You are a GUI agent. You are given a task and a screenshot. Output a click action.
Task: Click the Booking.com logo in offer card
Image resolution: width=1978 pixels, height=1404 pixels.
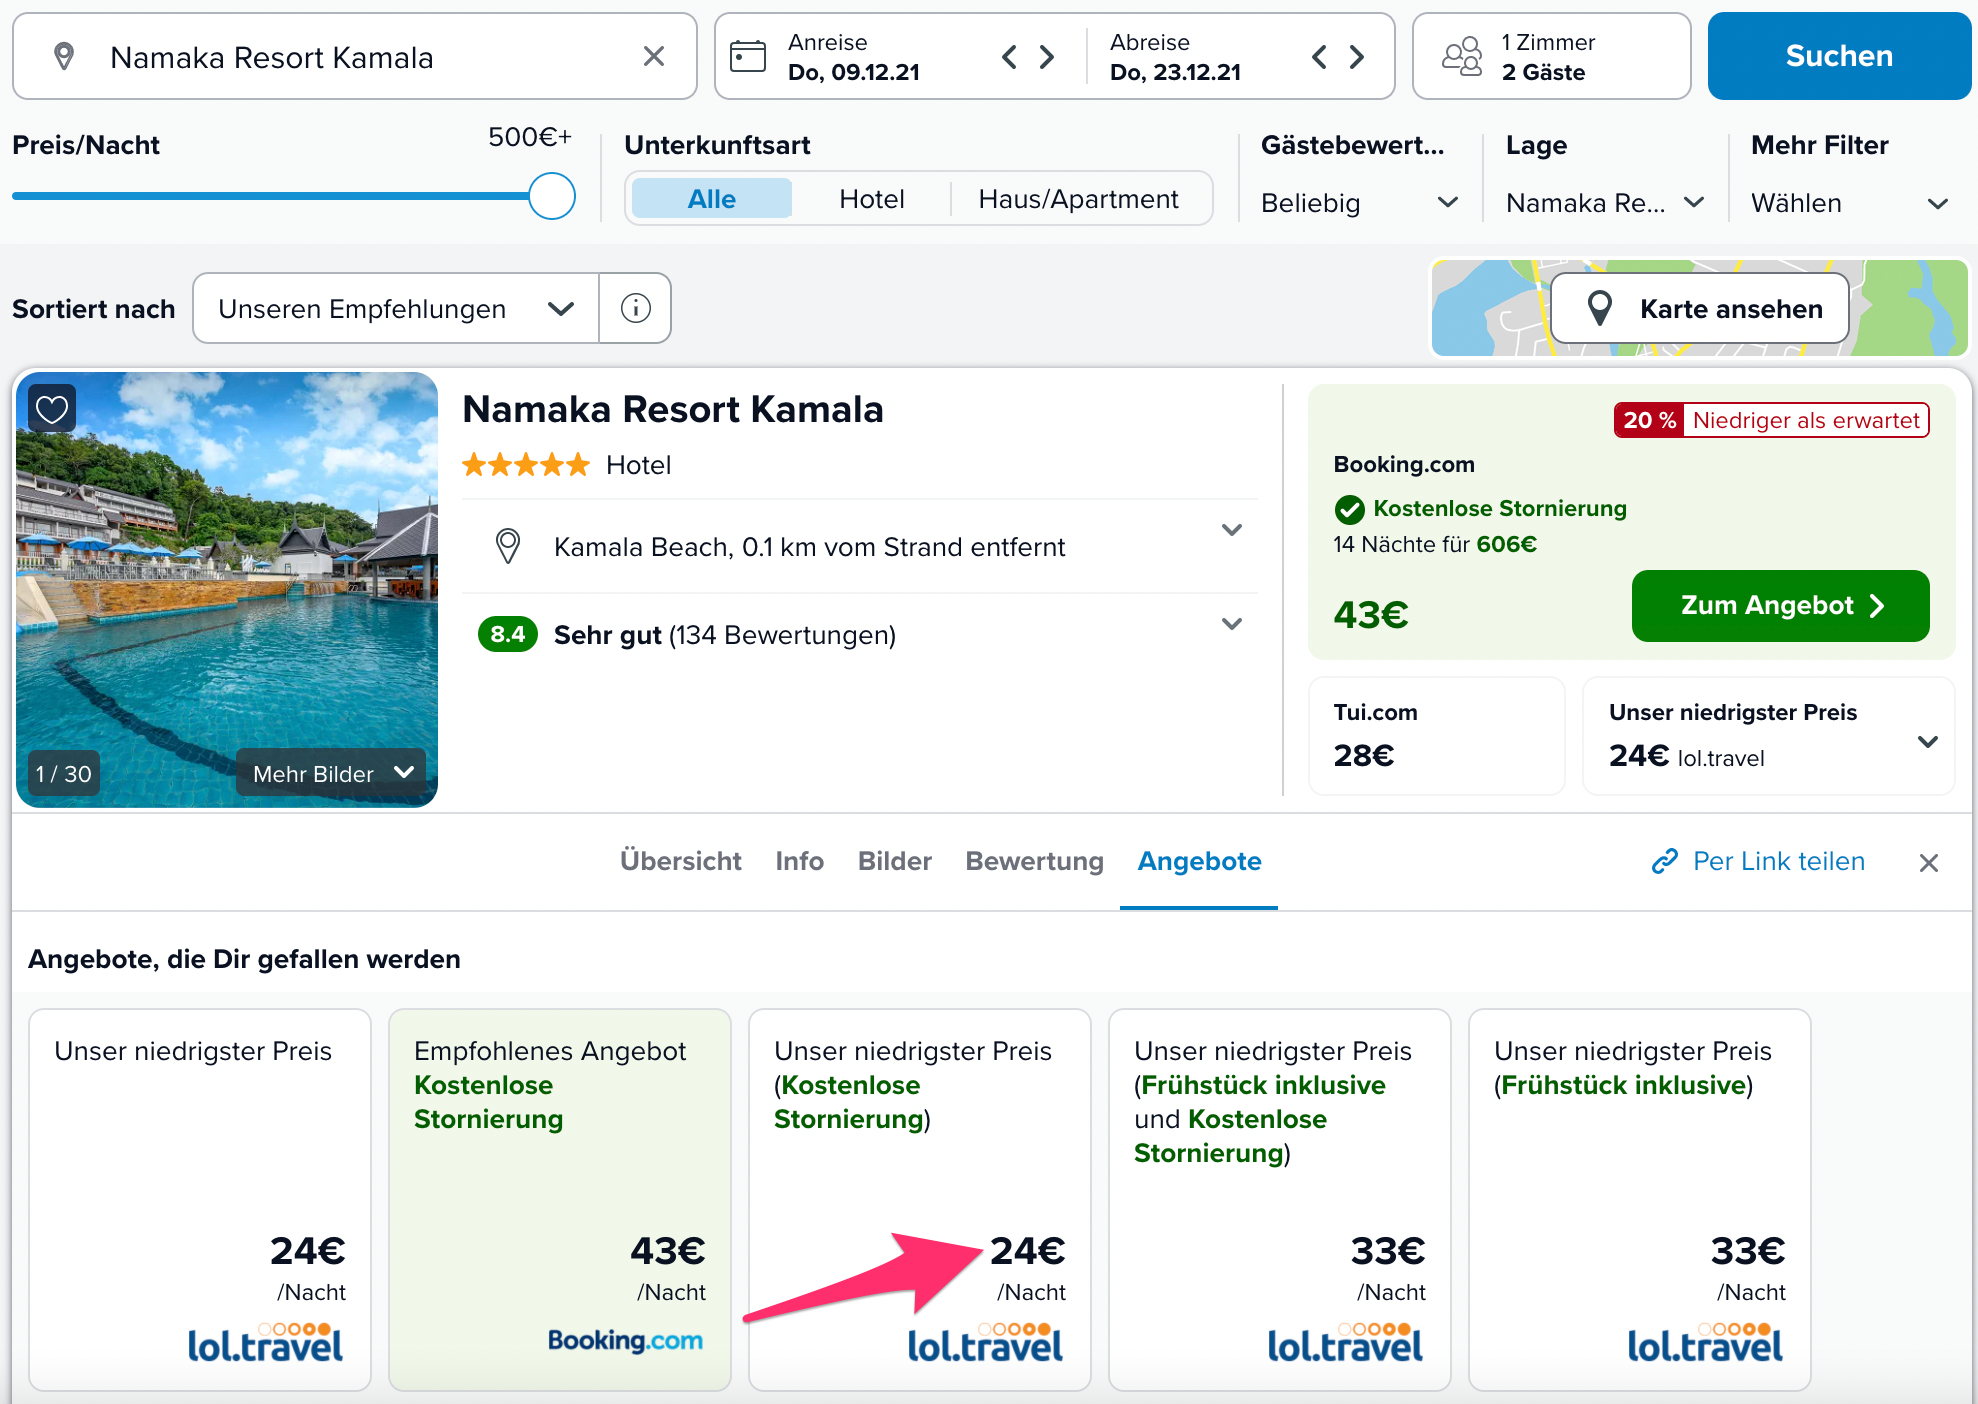pyautogui.click(x=625, y=1340)
